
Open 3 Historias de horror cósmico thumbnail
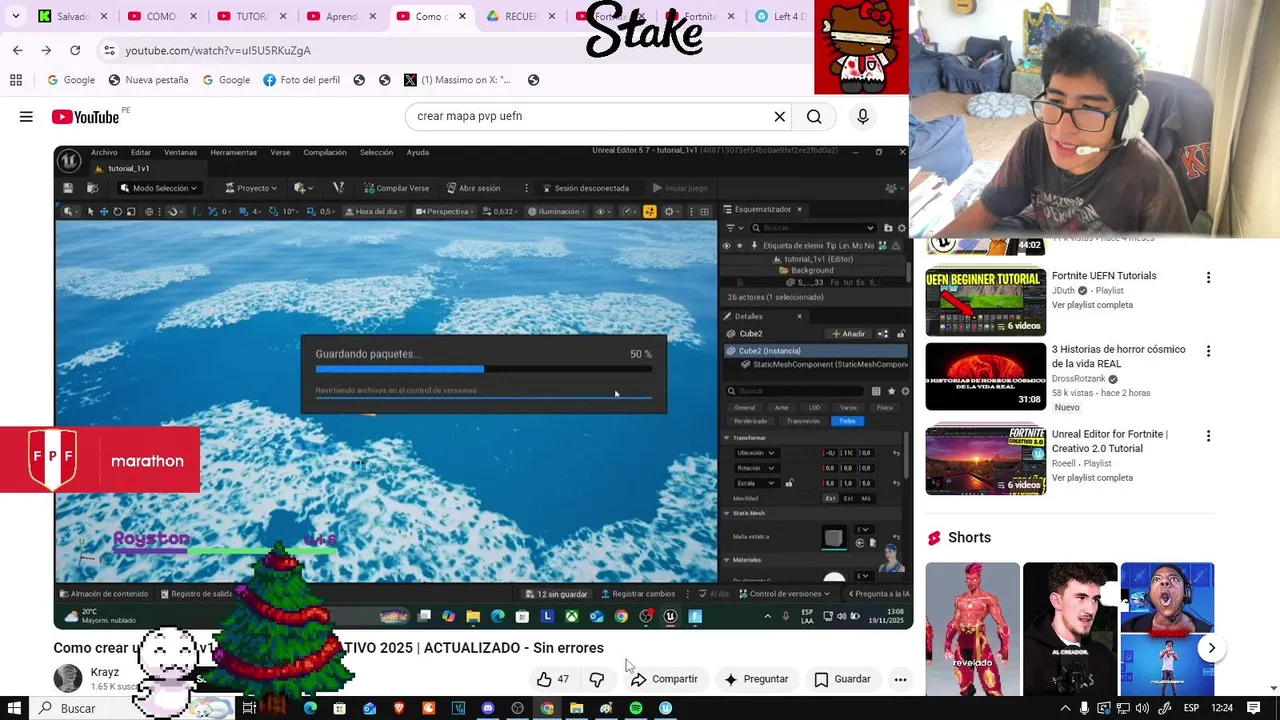(985, 376)
